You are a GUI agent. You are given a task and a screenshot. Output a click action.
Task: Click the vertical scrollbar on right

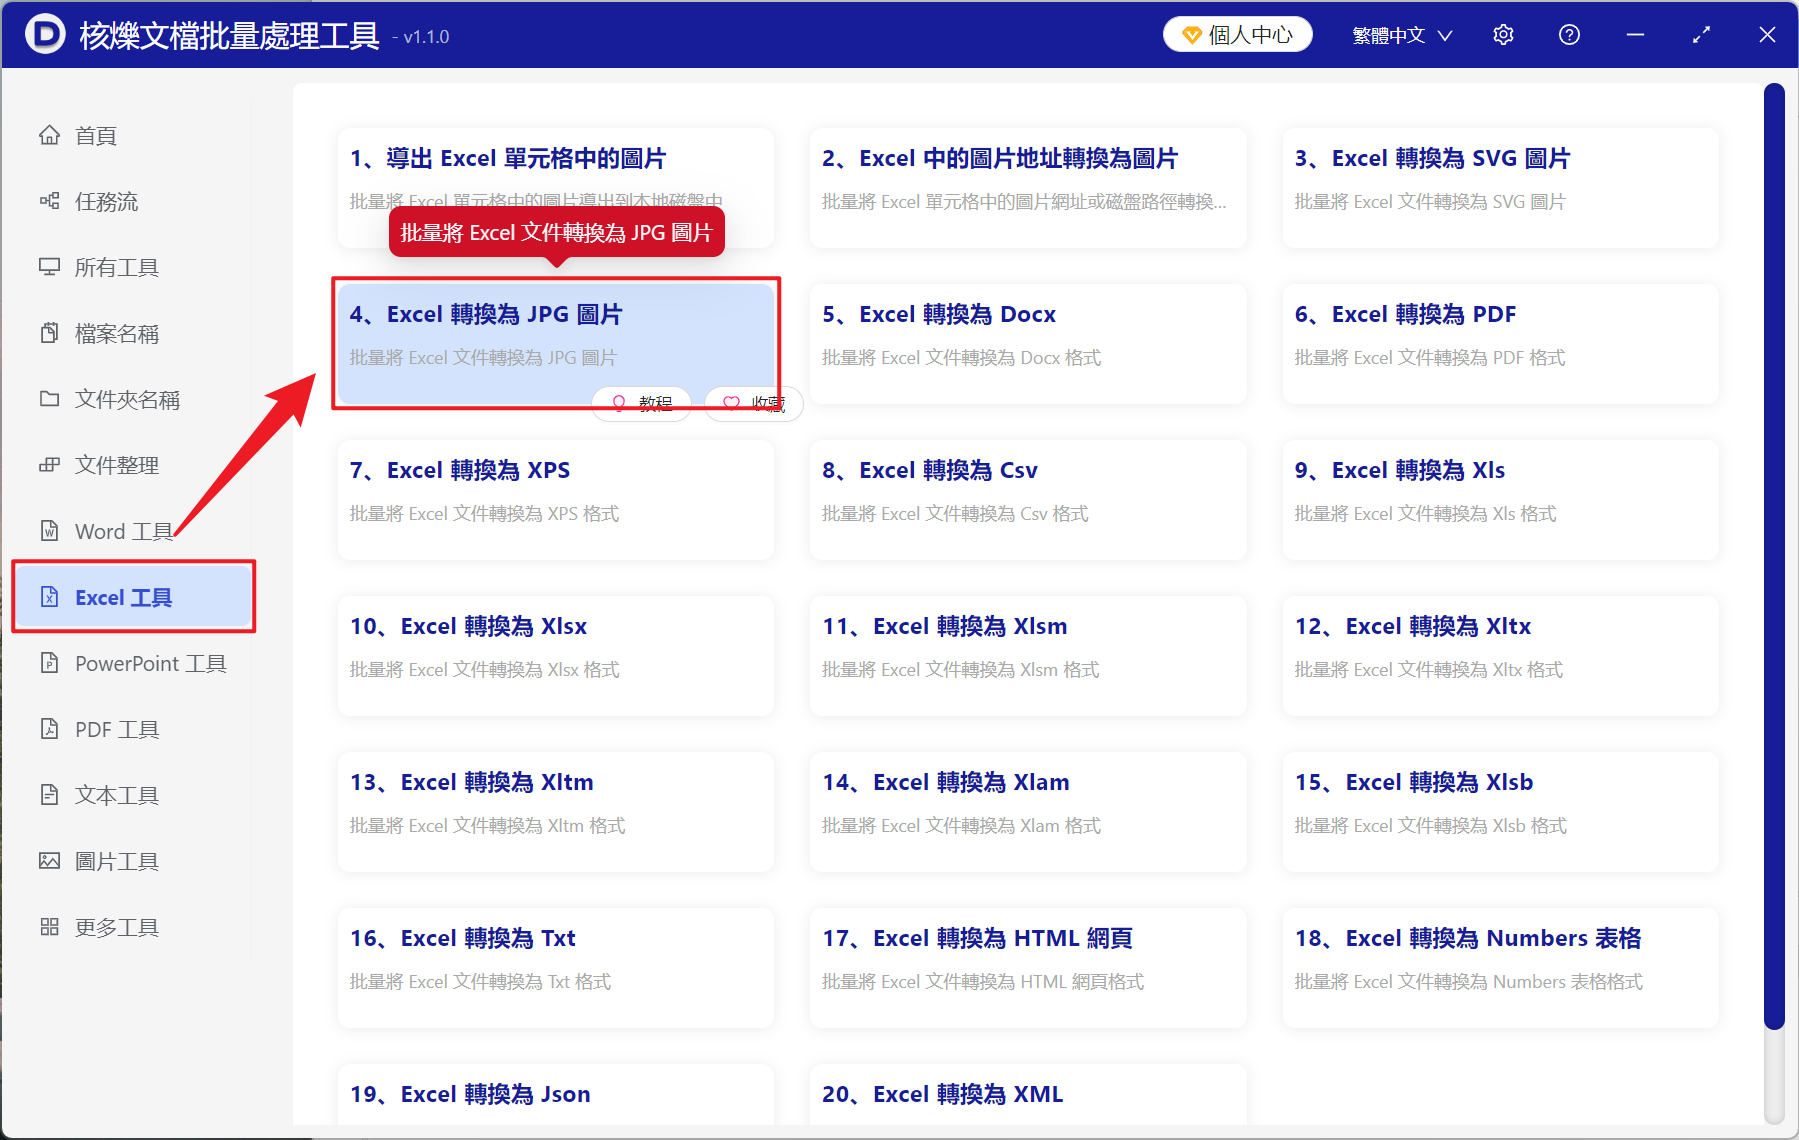1774,555
